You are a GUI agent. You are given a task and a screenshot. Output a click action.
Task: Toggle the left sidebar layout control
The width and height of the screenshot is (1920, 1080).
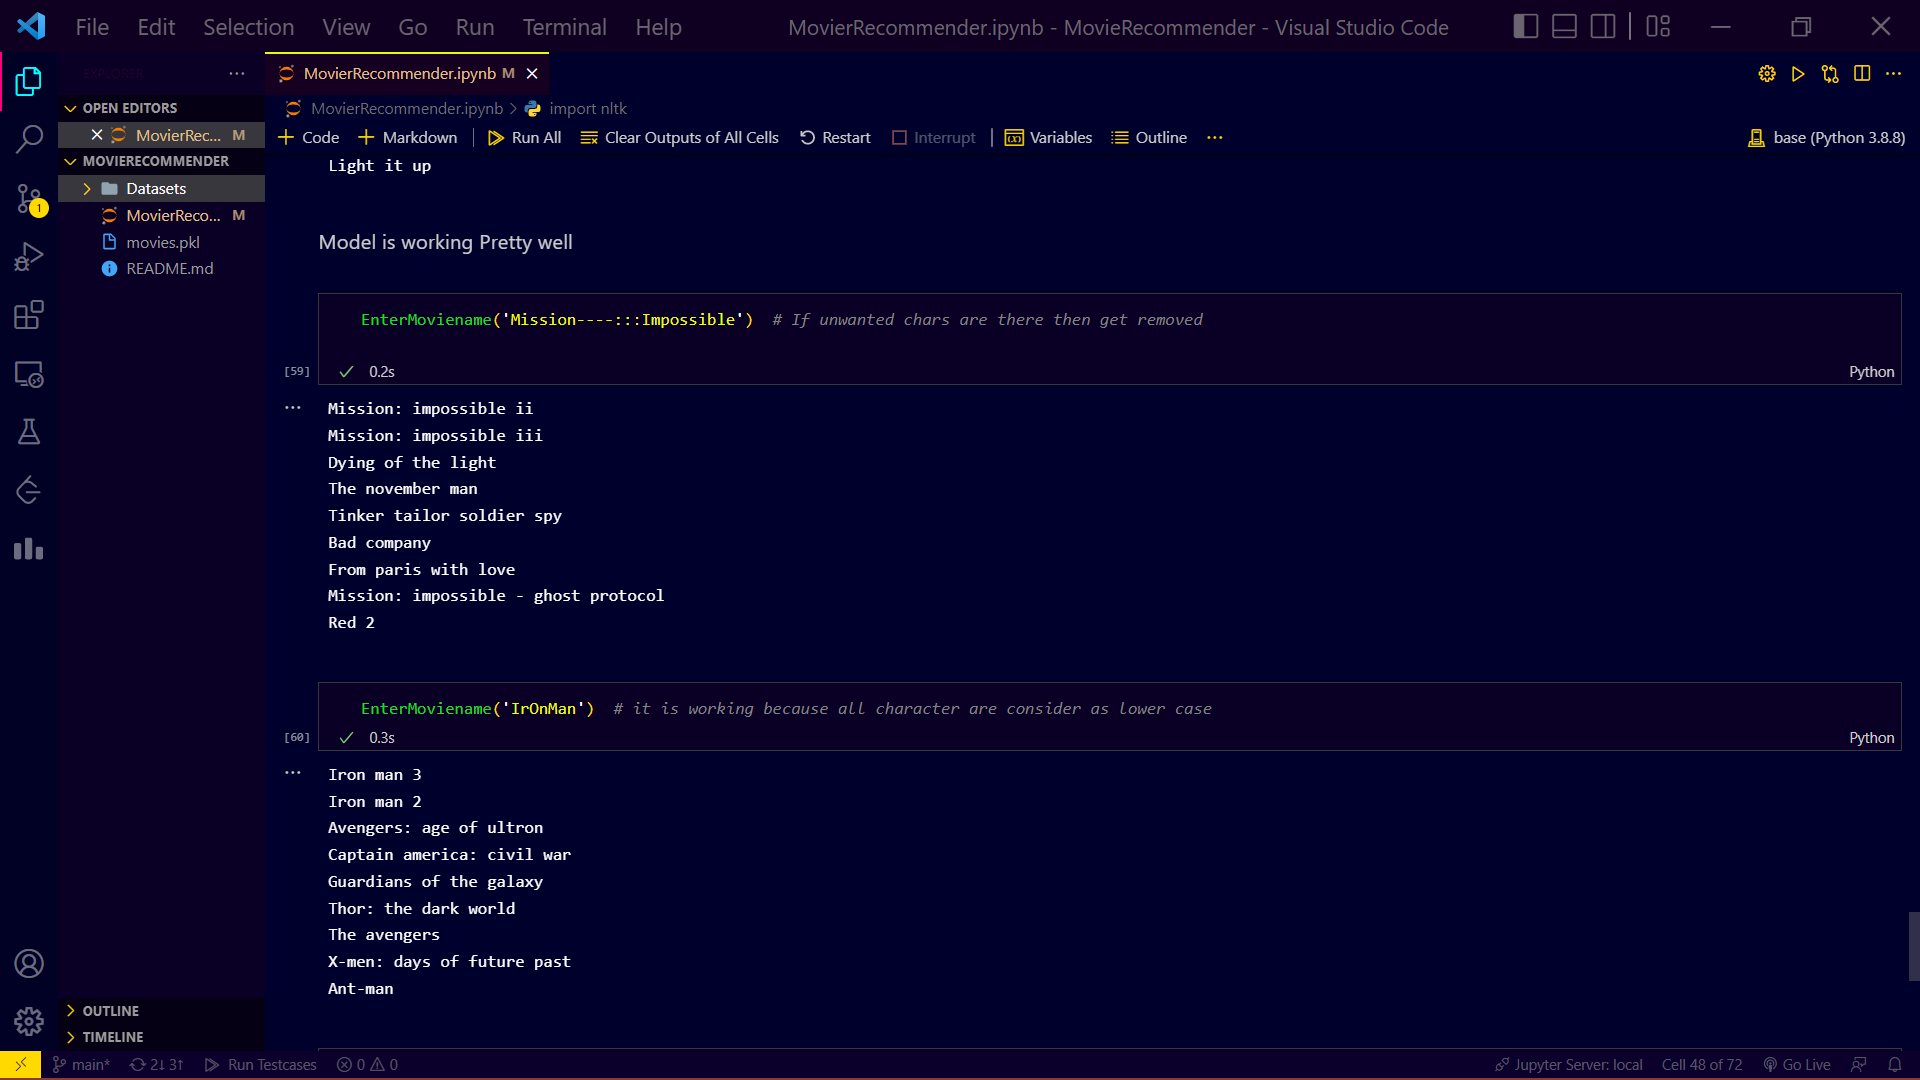(x=1525, y=26)
